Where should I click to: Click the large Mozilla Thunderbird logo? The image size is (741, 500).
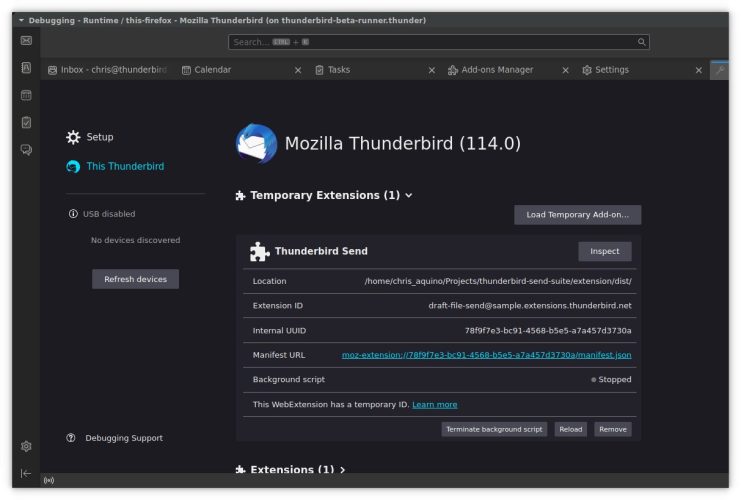coord(256,144)
